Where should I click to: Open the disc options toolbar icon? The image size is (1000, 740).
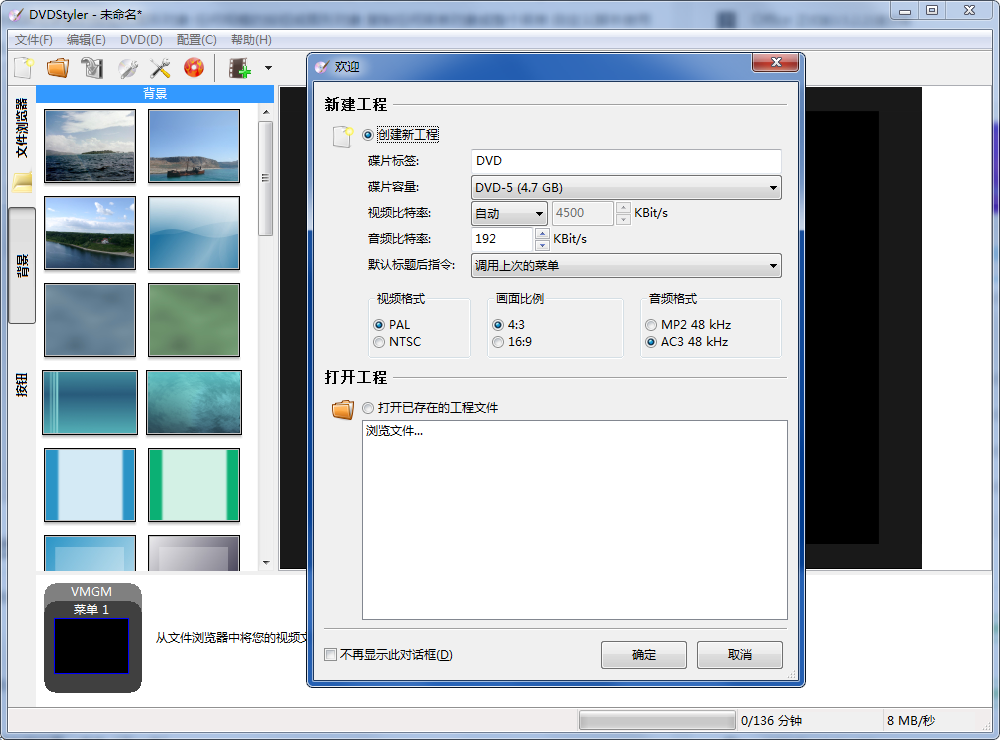[x=125, y=67]
